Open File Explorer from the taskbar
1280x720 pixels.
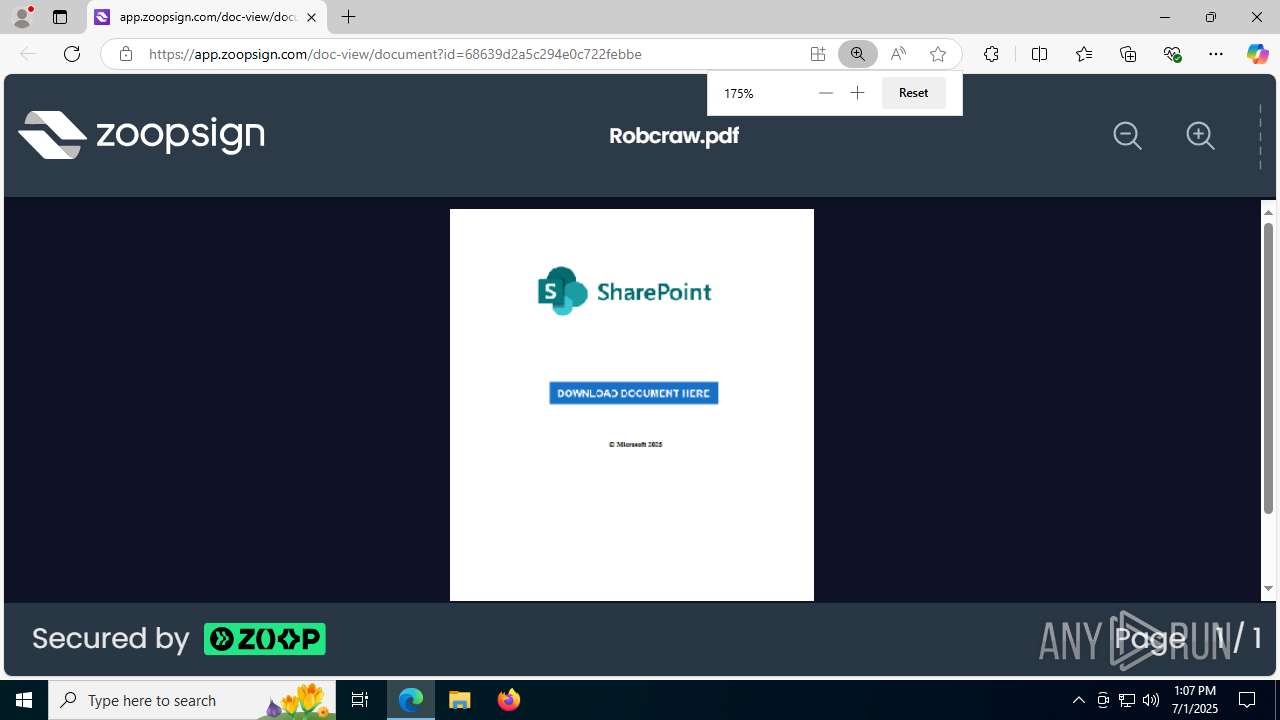tap(460, 700)
